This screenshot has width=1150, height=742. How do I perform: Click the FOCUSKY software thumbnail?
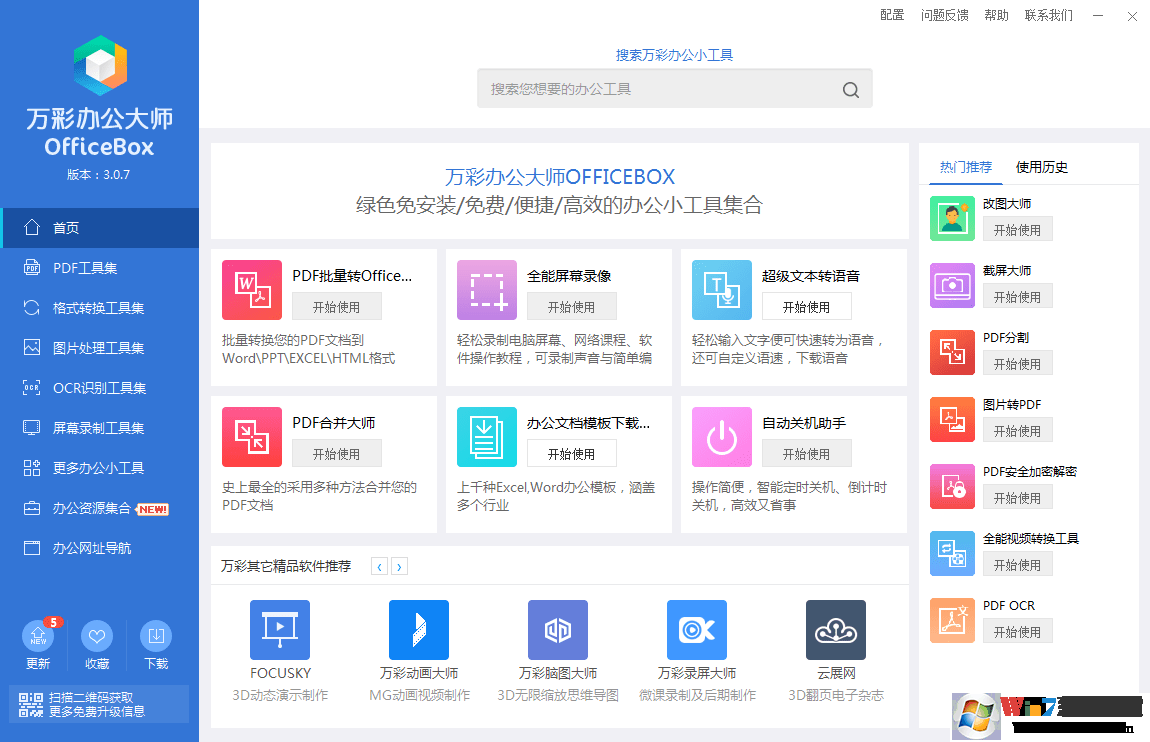coord(279,630)
